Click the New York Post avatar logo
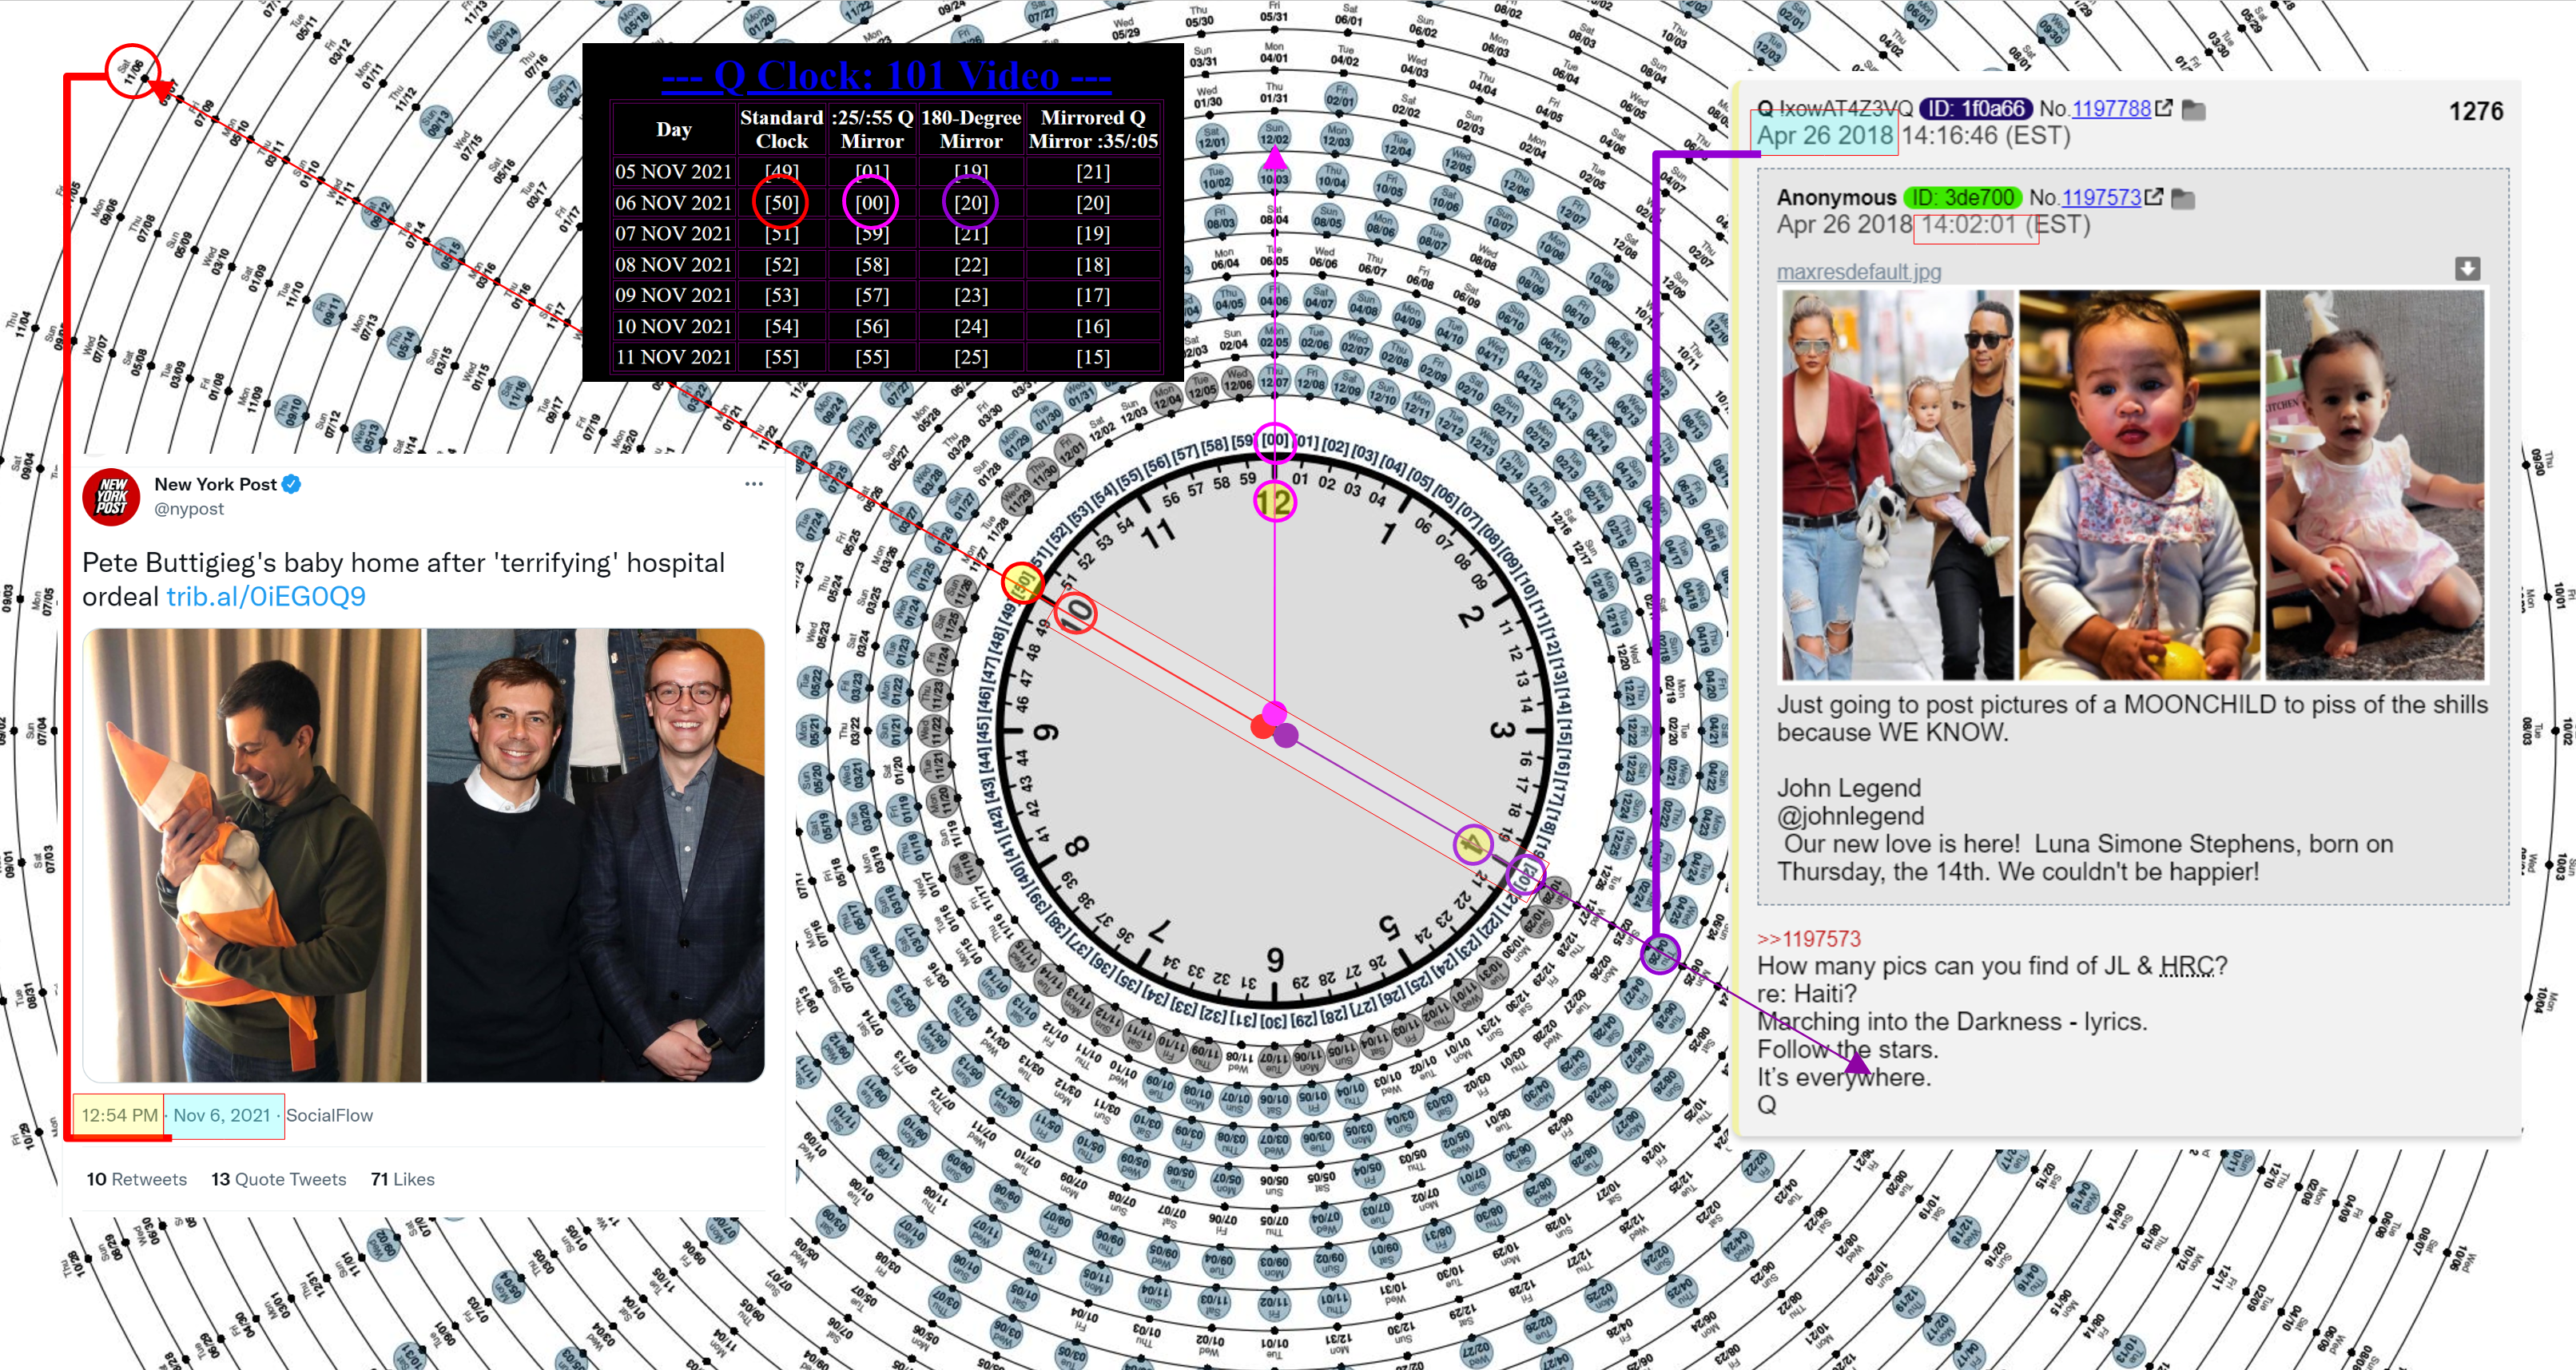Viewport: 2576px width, 1370px height. 111,495
